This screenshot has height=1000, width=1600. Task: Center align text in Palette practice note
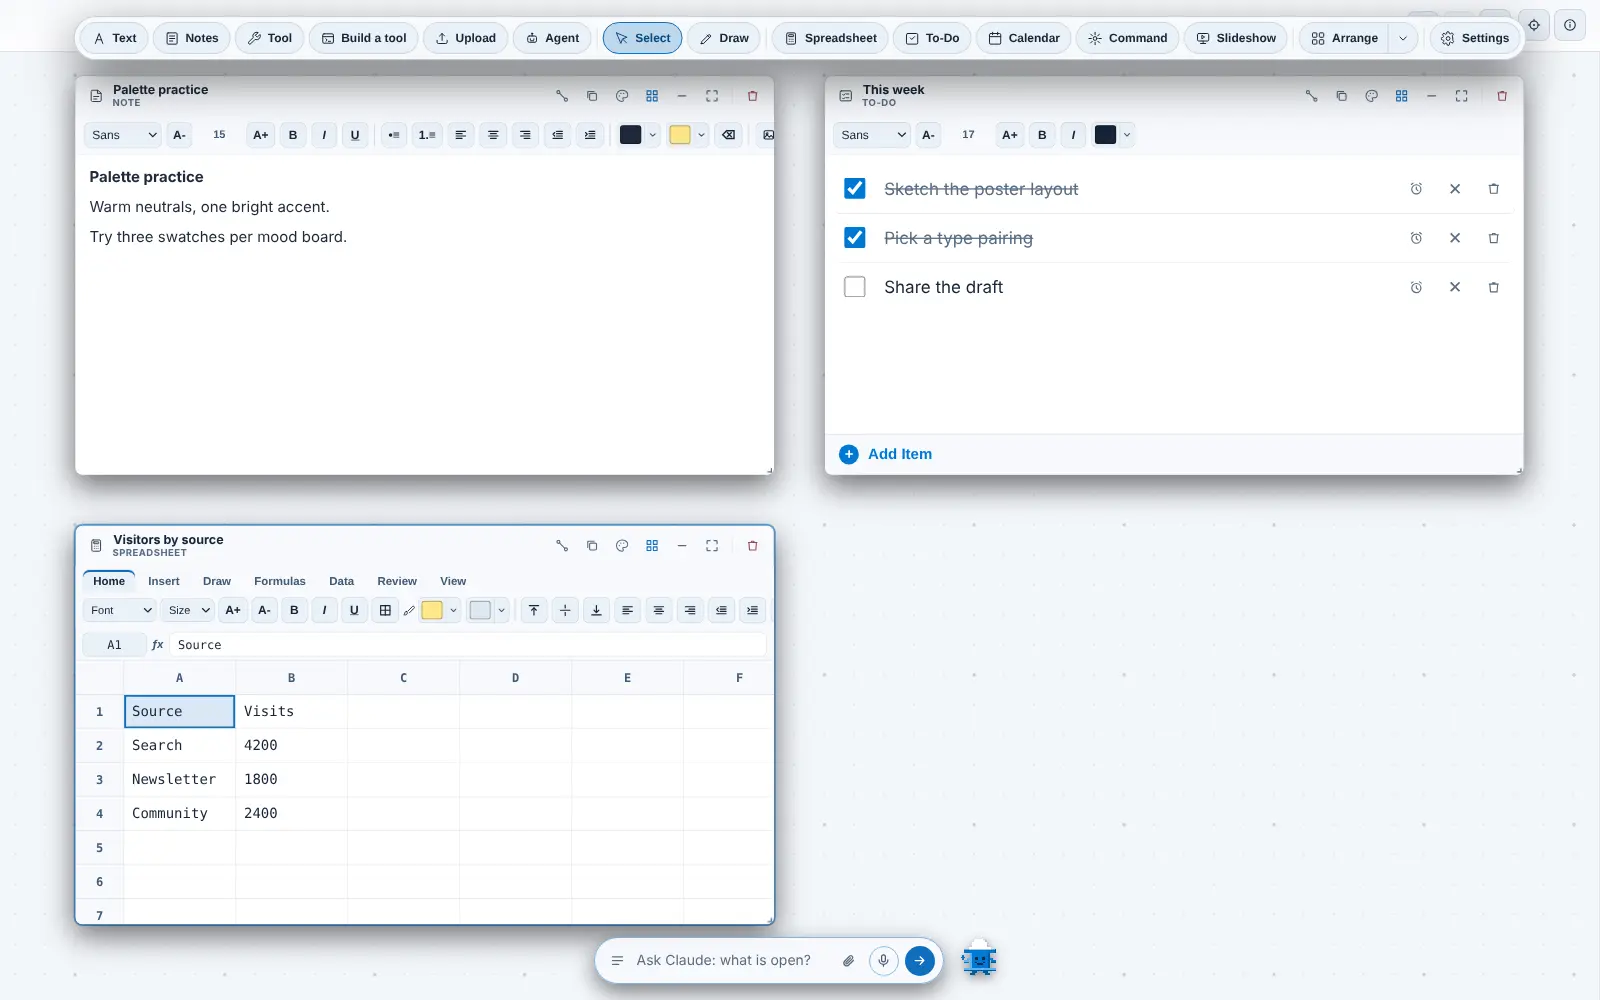(x=493, y=135)
